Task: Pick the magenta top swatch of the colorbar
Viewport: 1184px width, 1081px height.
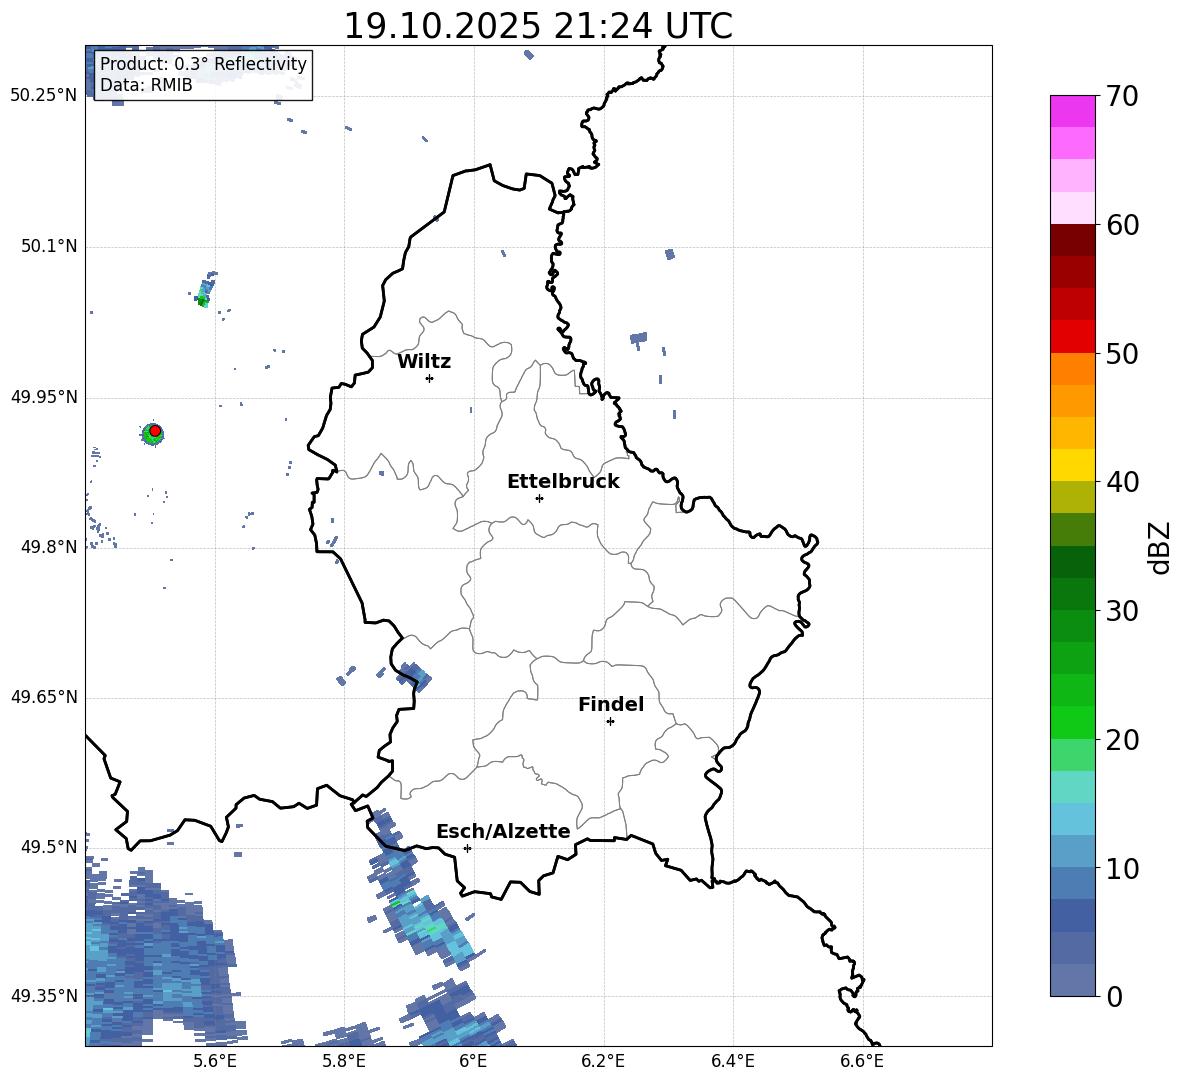Action: pyautogui.click(x=1072, y=112)
